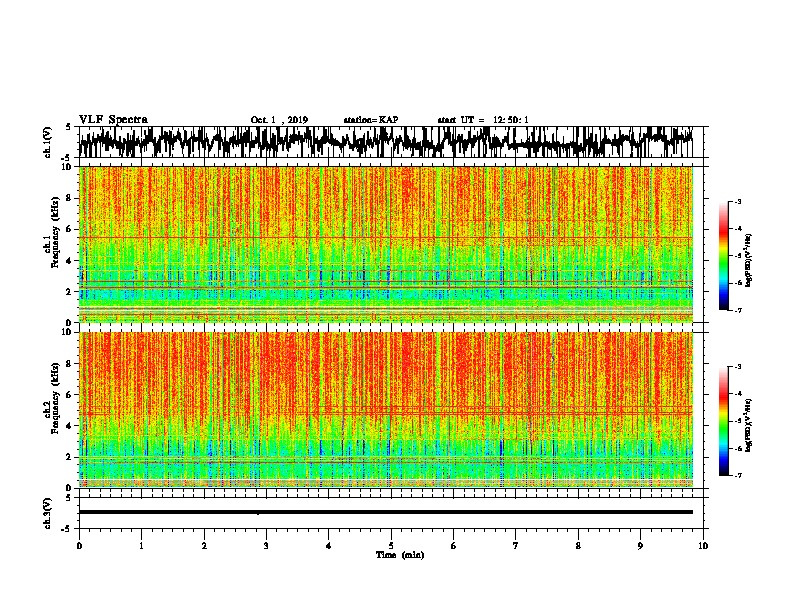Click the "Oct. 1 , 2019" date label
The width and height of the screenshot is (792, 612).
(x=279, y=120)
